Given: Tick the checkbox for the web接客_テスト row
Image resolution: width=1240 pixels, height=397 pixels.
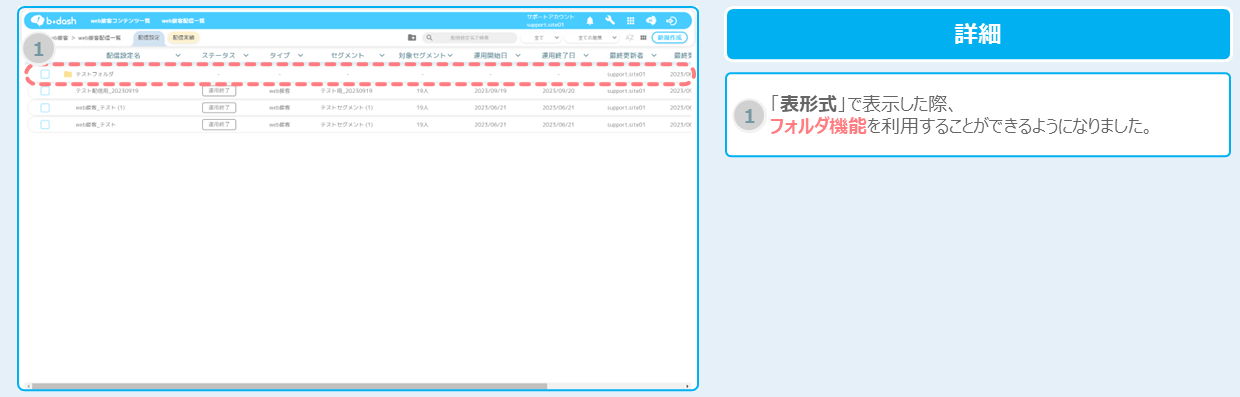Looking at the screenshot, I should pyautogui.click(x=45, y=124).
